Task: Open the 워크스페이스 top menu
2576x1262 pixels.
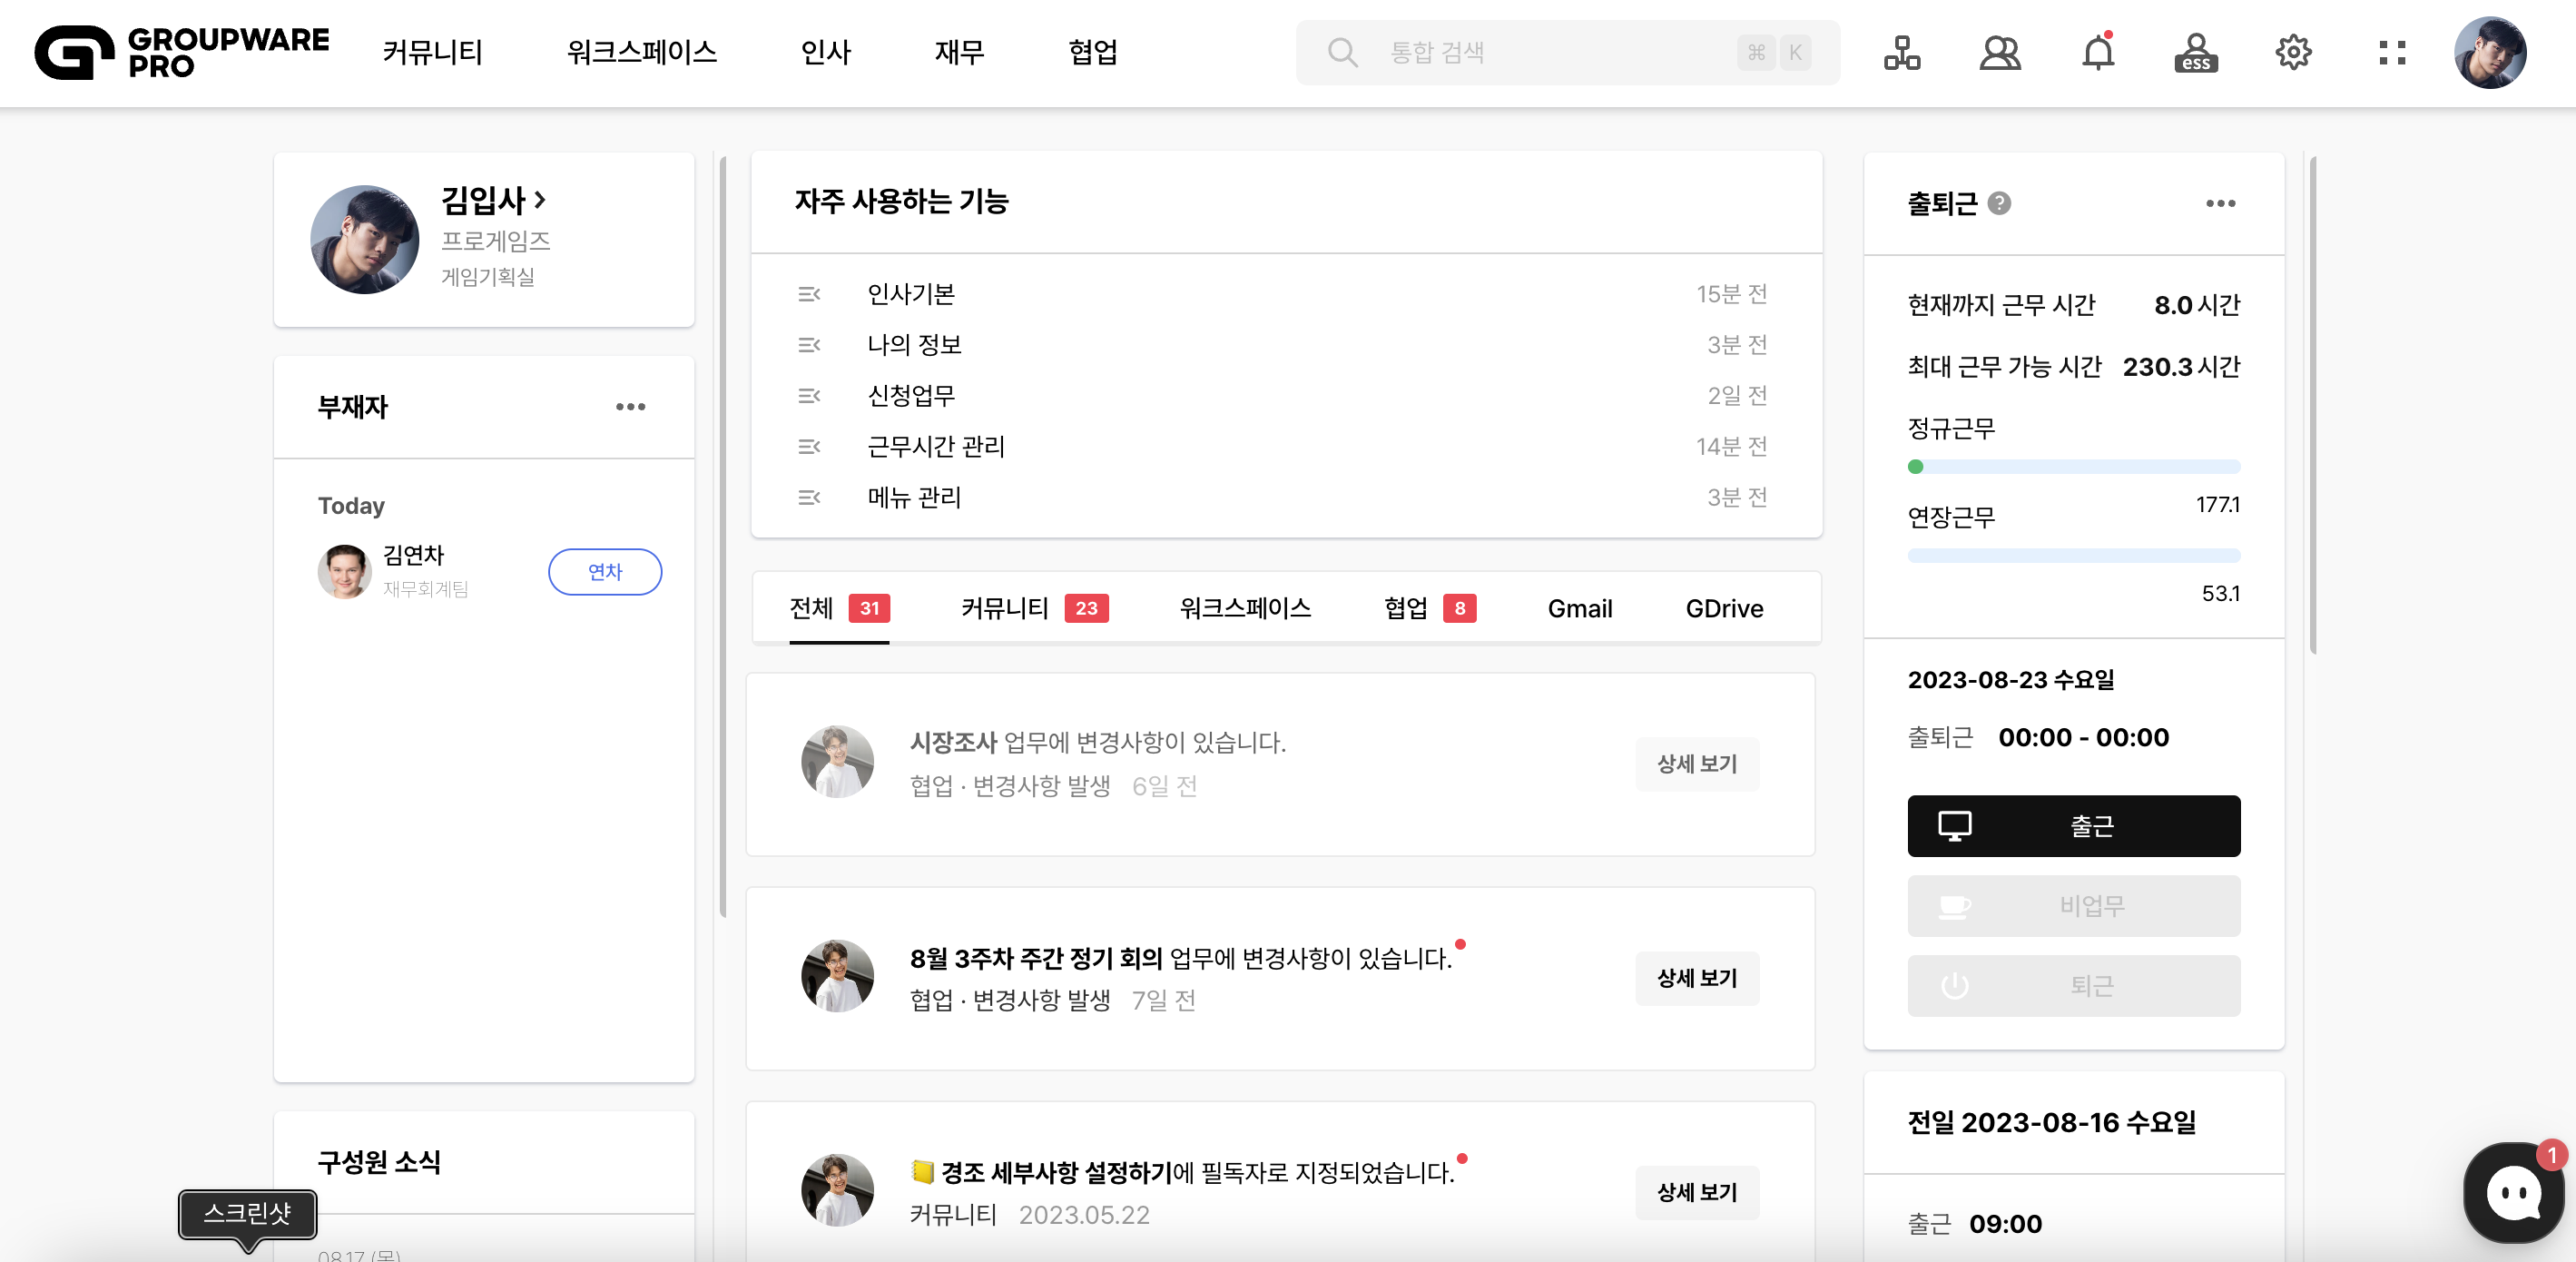Action: (x=641, y=52)
